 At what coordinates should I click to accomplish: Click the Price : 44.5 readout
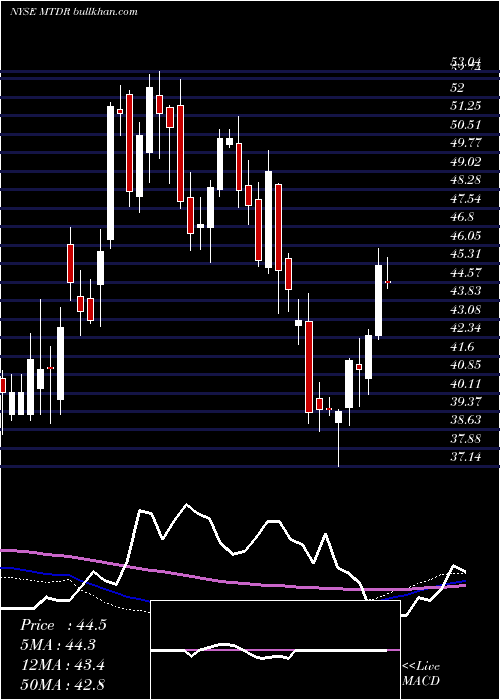(x=63, y=625)
